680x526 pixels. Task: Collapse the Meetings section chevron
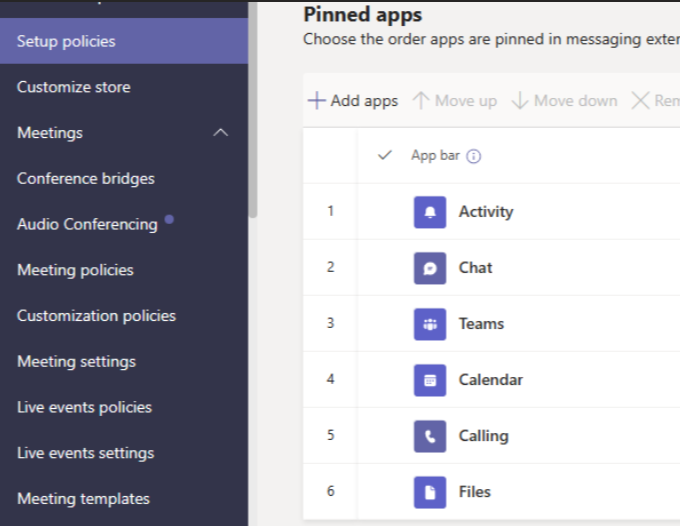click(x=220, y=133)
